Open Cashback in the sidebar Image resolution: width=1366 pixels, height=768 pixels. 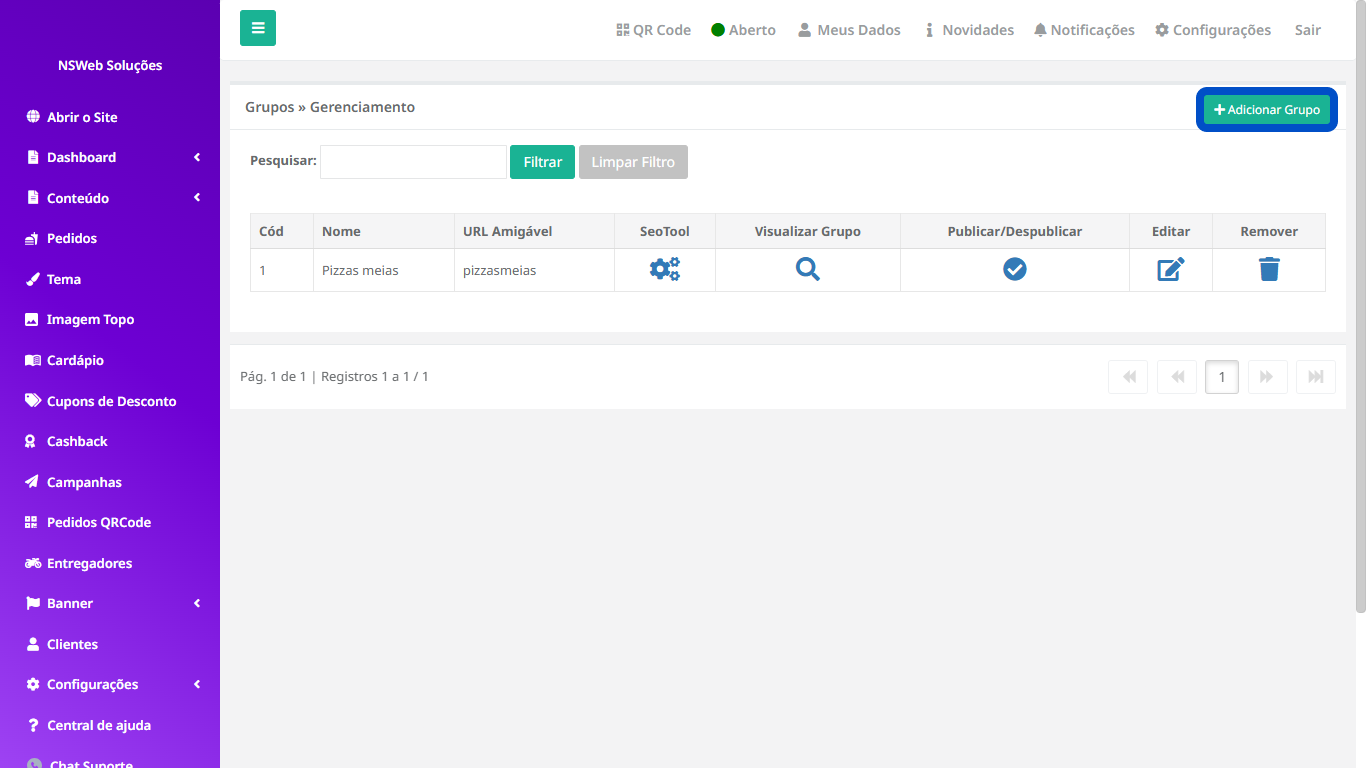click(x=110, y=441)
